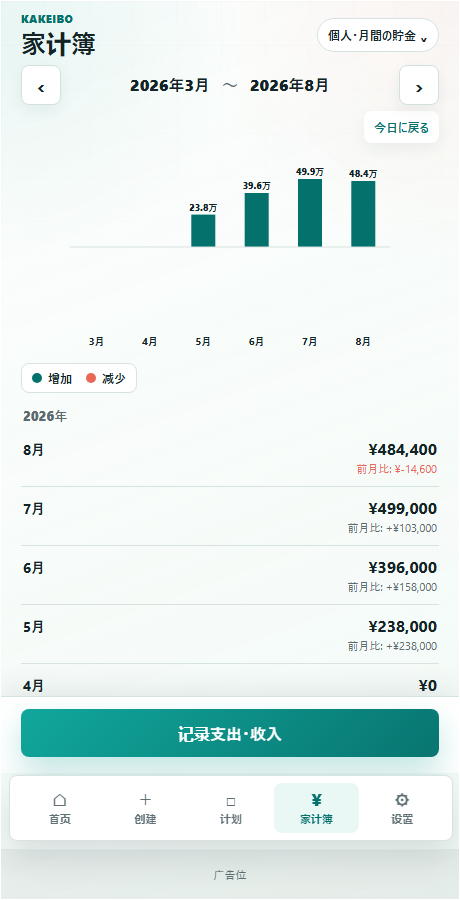This screenshot has width=460, height=900.
Task: Select the 7月 bar showing 49.9万
Action: tap(310, 212)
